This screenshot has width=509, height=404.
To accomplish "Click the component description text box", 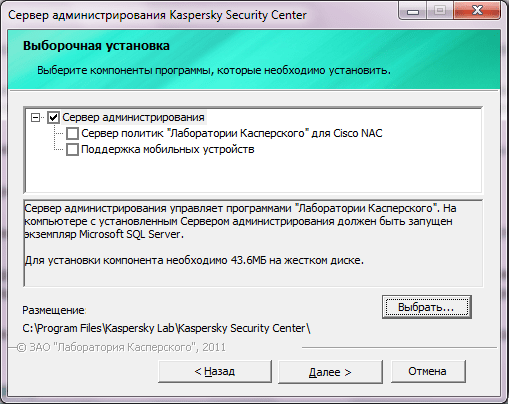I will (x=253, y=243).
